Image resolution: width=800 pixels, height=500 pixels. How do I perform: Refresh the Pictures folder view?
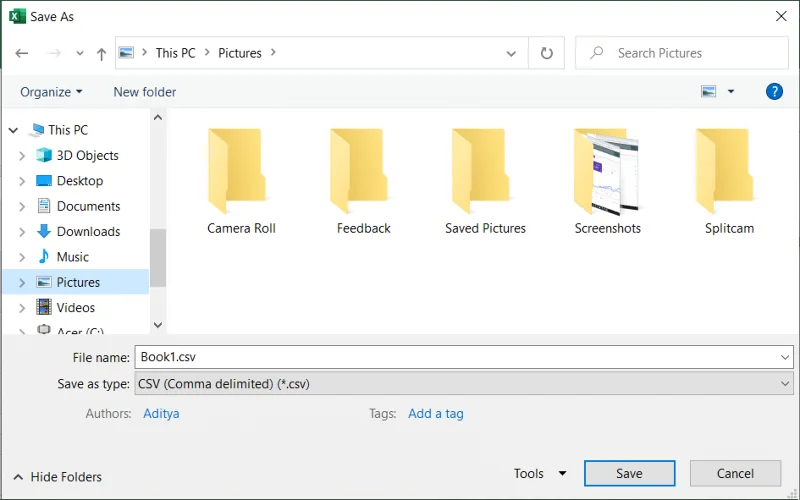(x=546, y=53)
